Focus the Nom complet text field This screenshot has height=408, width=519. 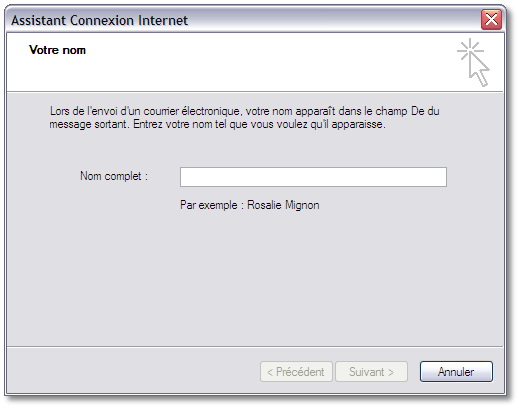[x=313, y=177]
